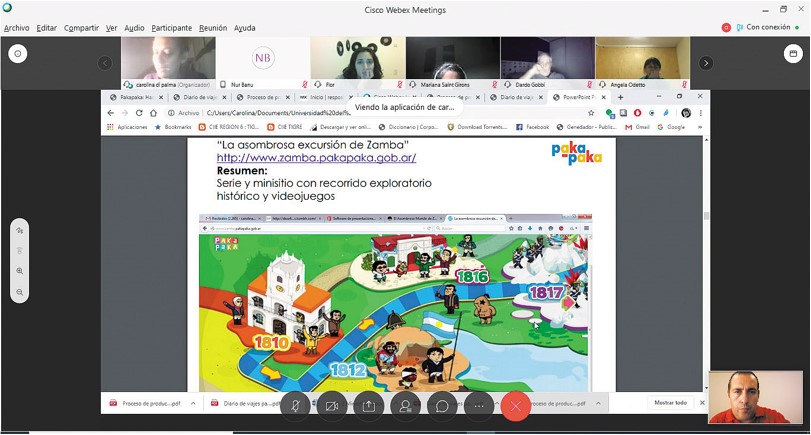Image resolution: width=811 pixels, height=435 pixels.
Task: Open Chrome profile avatar
Action: (686, 113)
